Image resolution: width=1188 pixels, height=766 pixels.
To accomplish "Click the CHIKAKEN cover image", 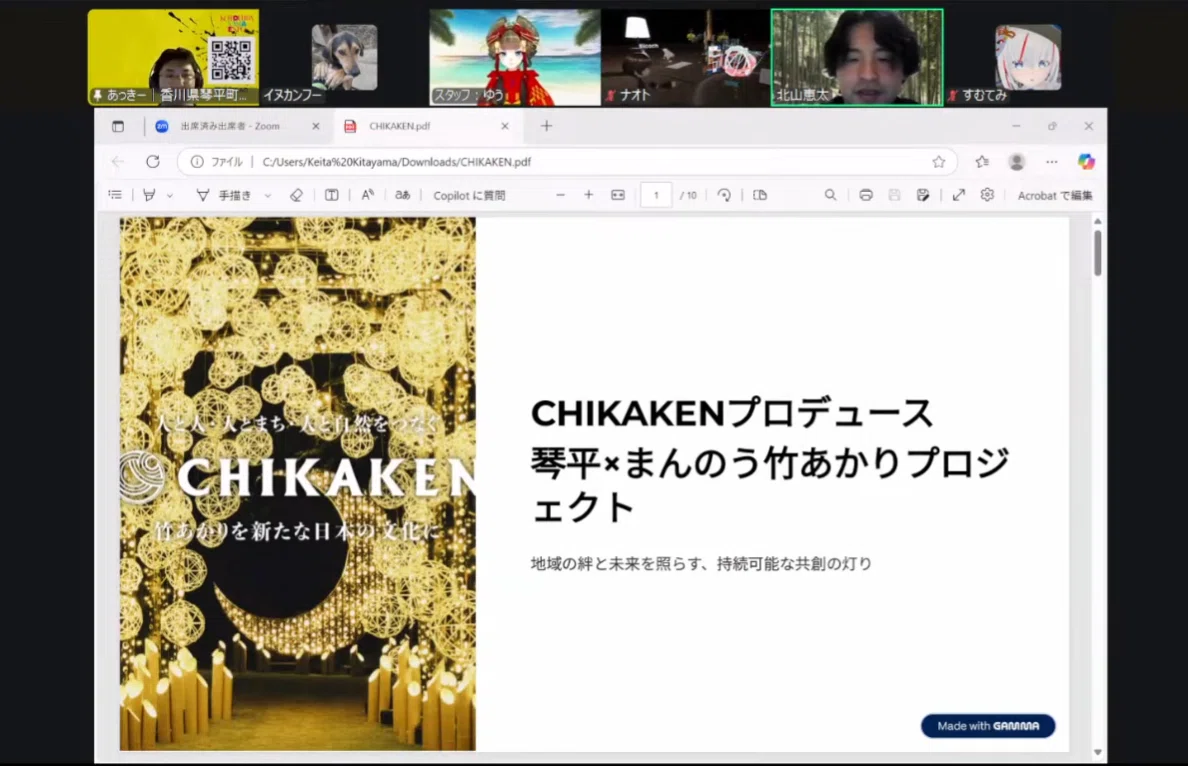I will click(x=298, y=483).
